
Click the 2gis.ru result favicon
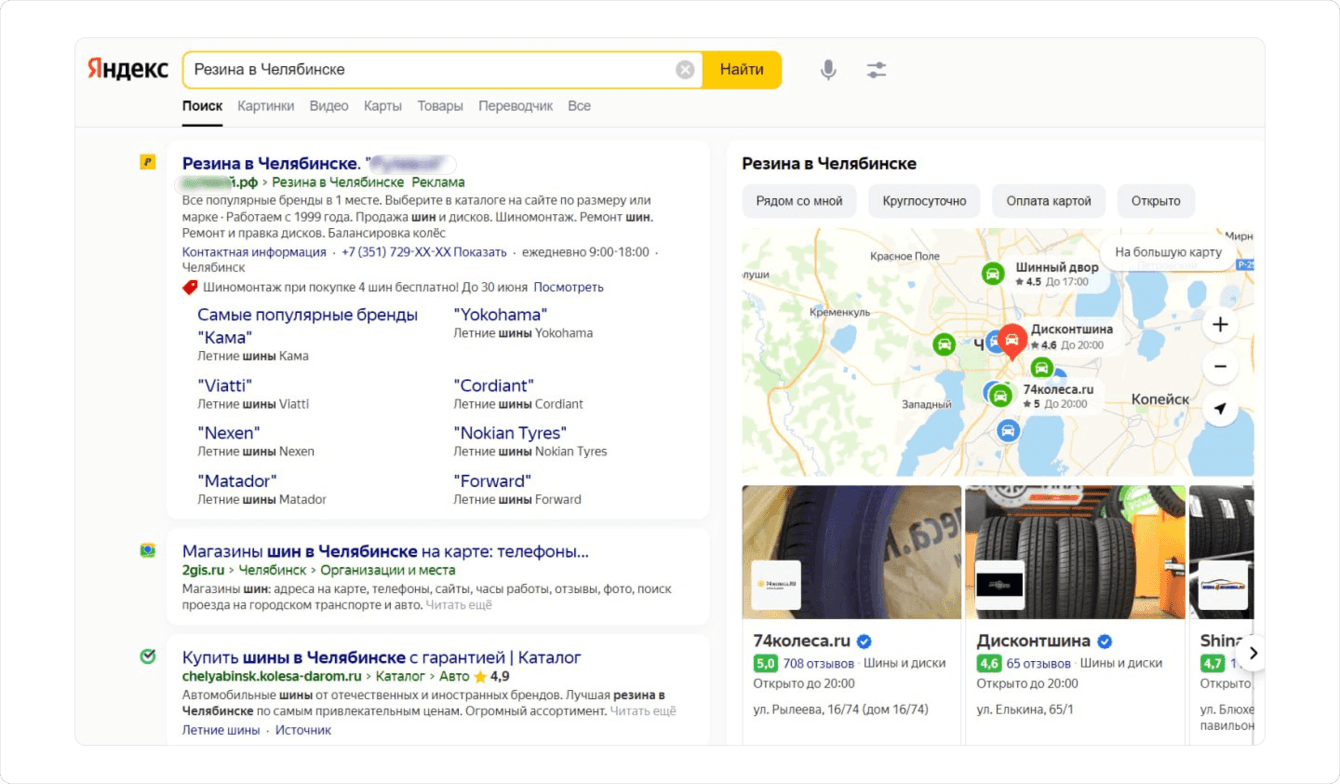click(x=148, y=551)
